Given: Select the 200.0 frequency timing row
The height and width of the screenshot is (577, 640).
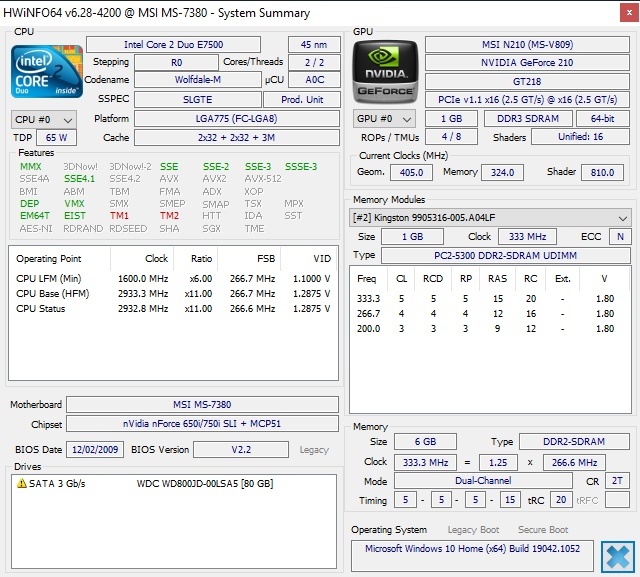Looking at the screenshot, I should point(490,329).
